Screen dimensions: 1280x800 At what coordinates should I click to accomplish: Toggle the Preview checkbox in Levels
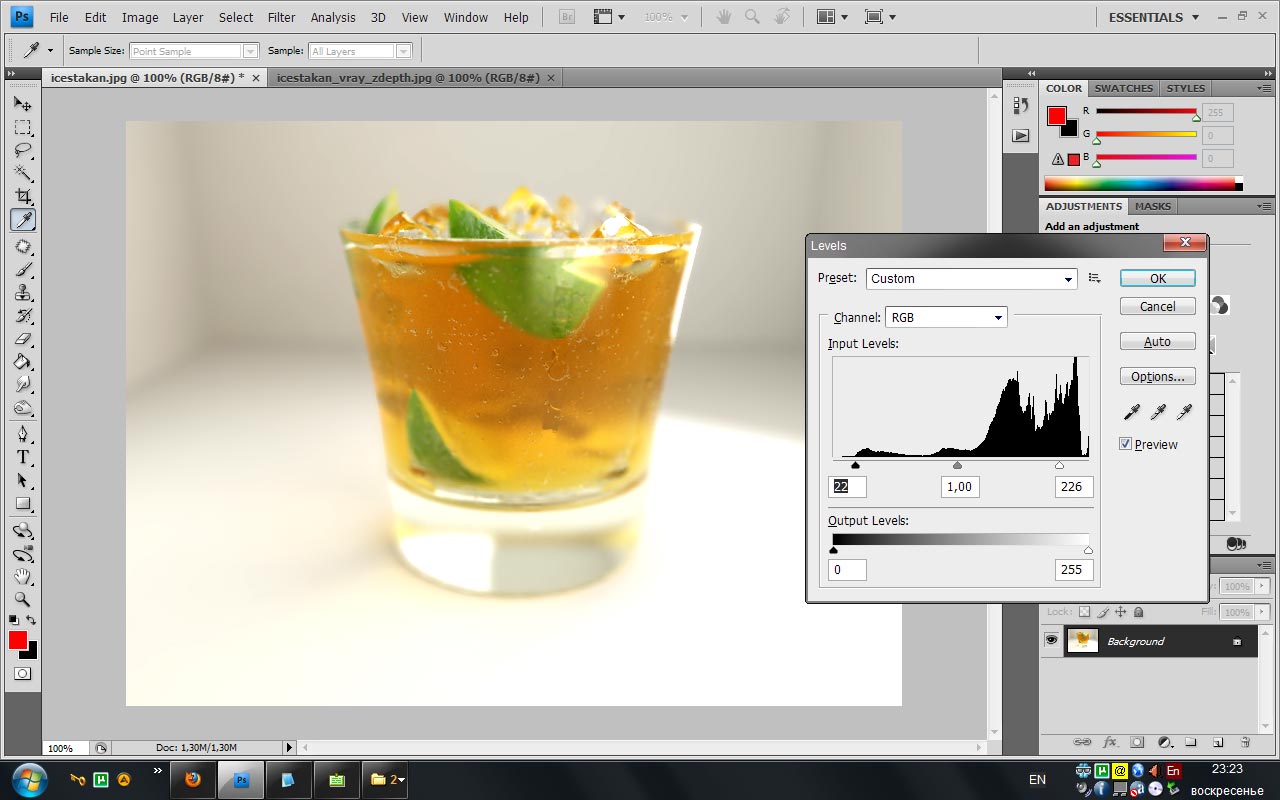pos(1126,444)
